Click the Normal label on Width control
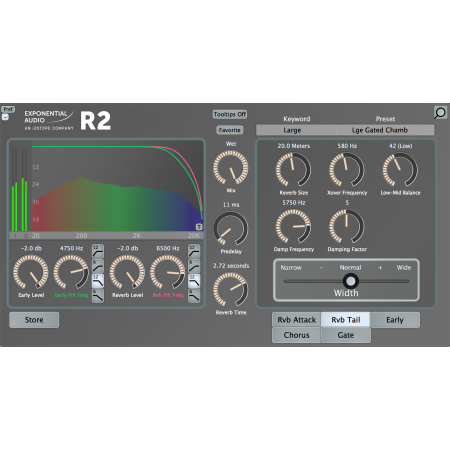This screenshot has width=450, height=450. tap(350, 268)
